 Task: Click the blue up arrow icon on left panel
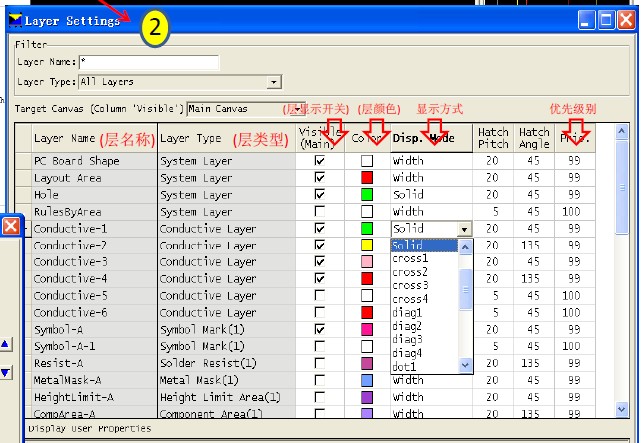6,344
